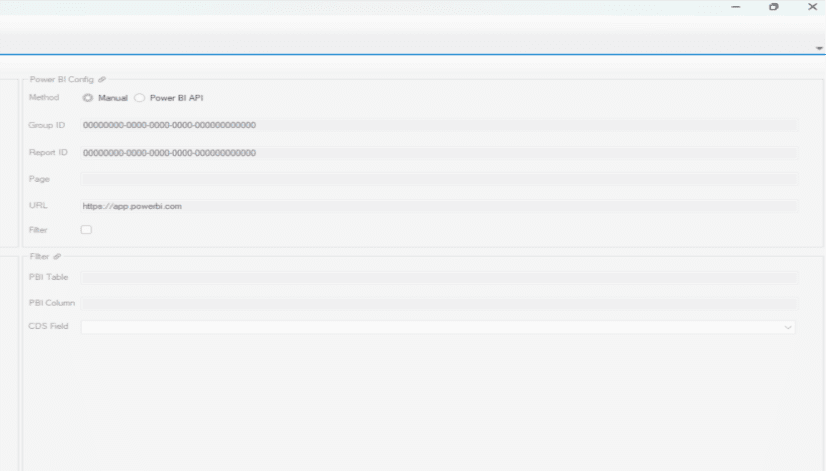
Task: Focus the URL field with app.powerbi.com
Action: [x=438, y=206]
